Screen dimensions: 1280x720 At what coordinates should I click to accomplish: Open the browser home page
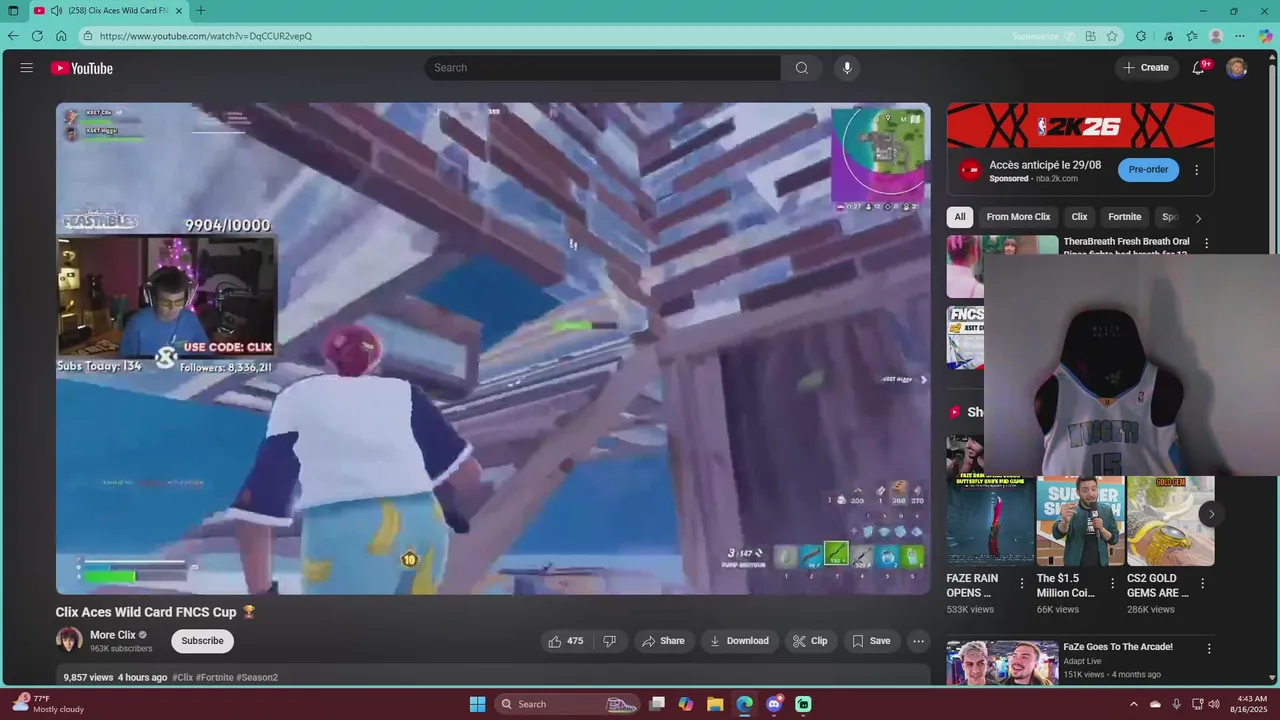(61, 36)
